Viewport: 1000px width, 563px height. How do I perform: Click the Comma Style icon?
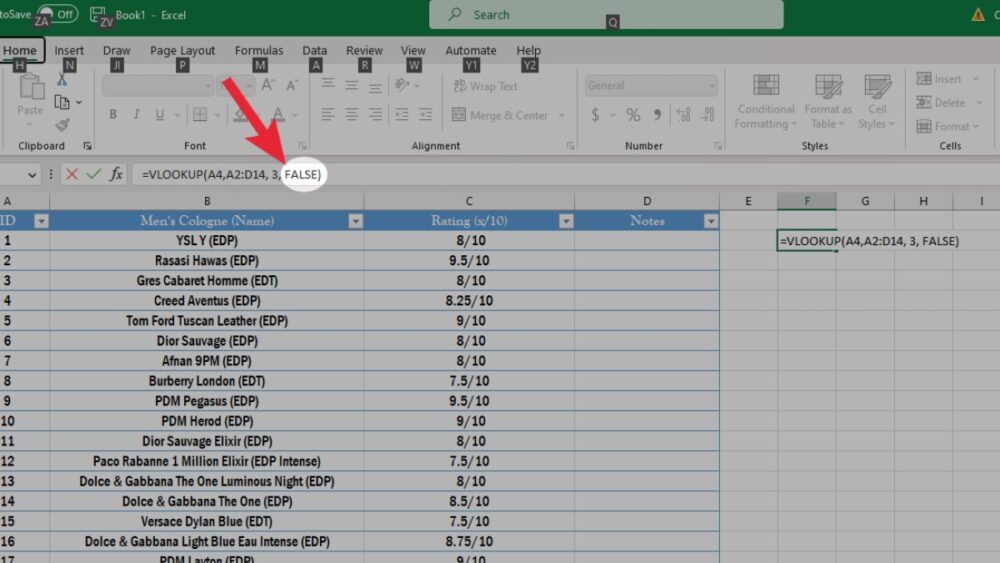tap(657, 115)
